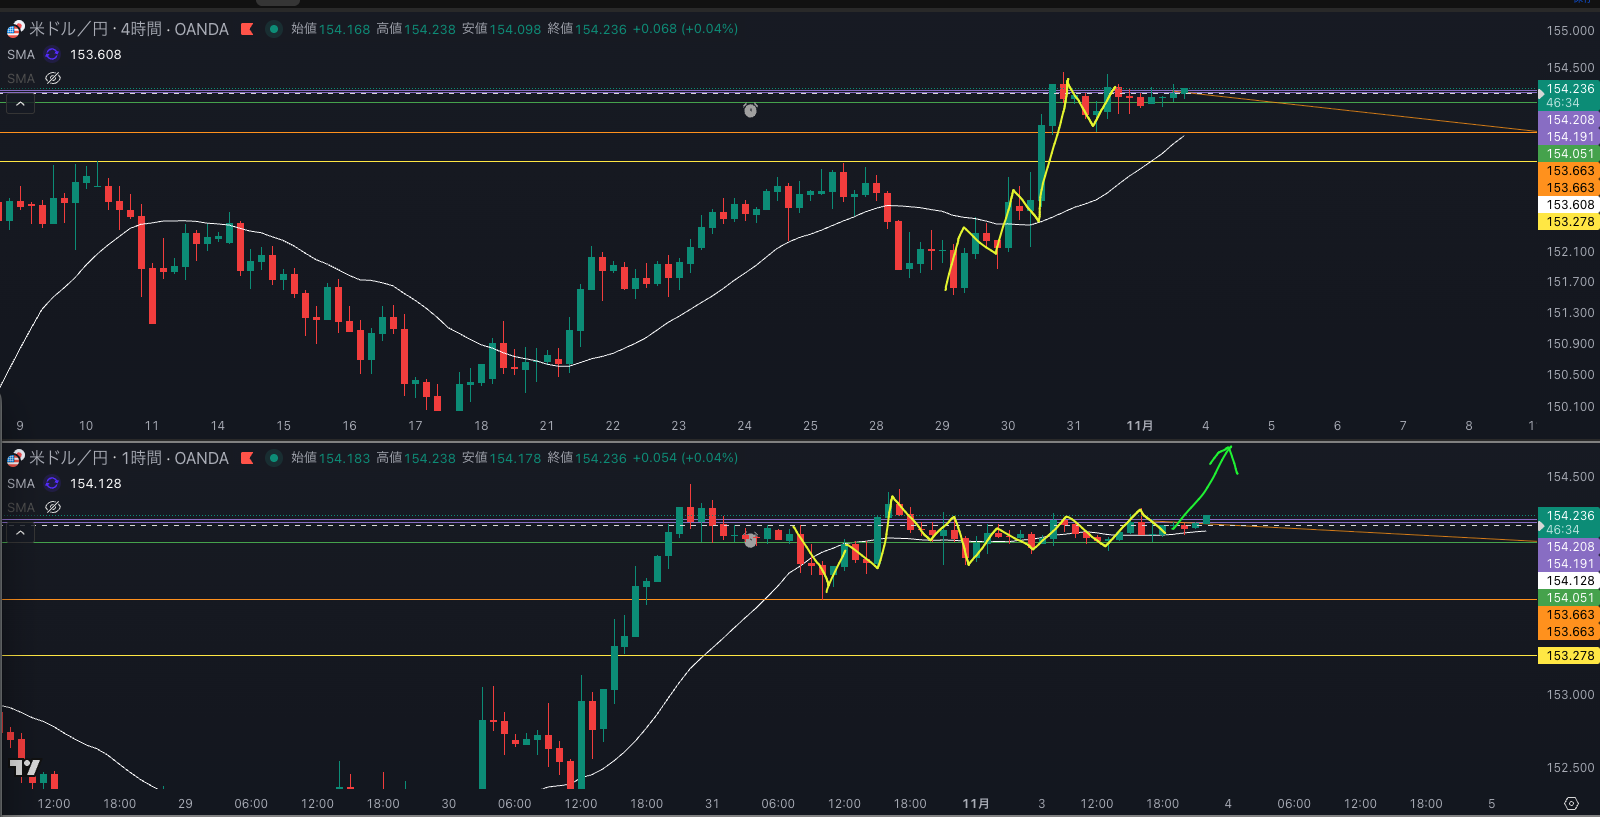The height and width of the screenshot is (817, 1600).
Task: Click the red flag icon beside the 4時間 OANDA title
Action: [x=247, y=29]
